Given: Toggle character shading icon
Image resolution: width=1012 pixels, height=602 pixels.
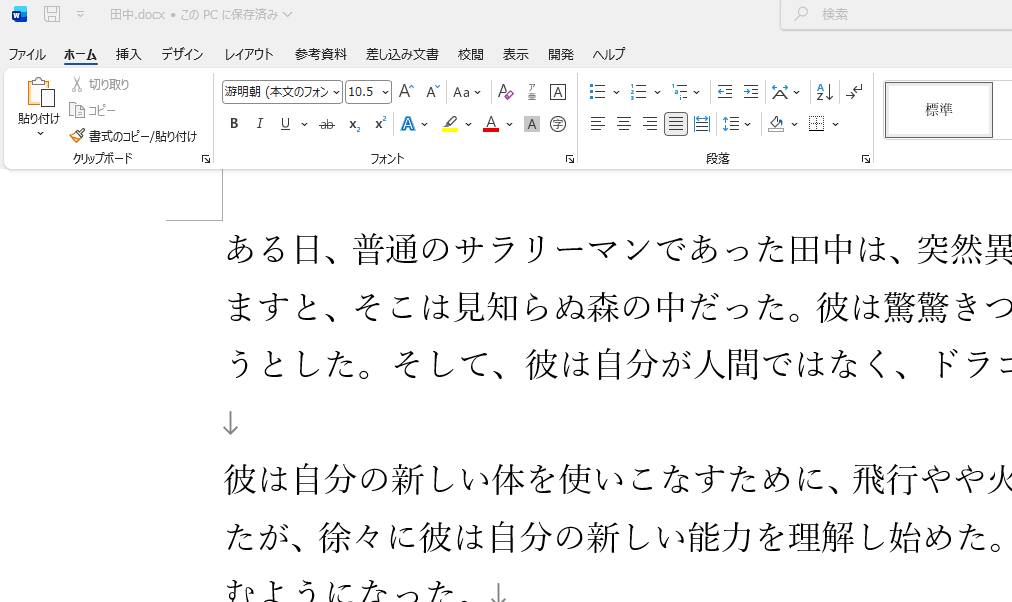Looking at the screenshot, I should pos(532,124).
